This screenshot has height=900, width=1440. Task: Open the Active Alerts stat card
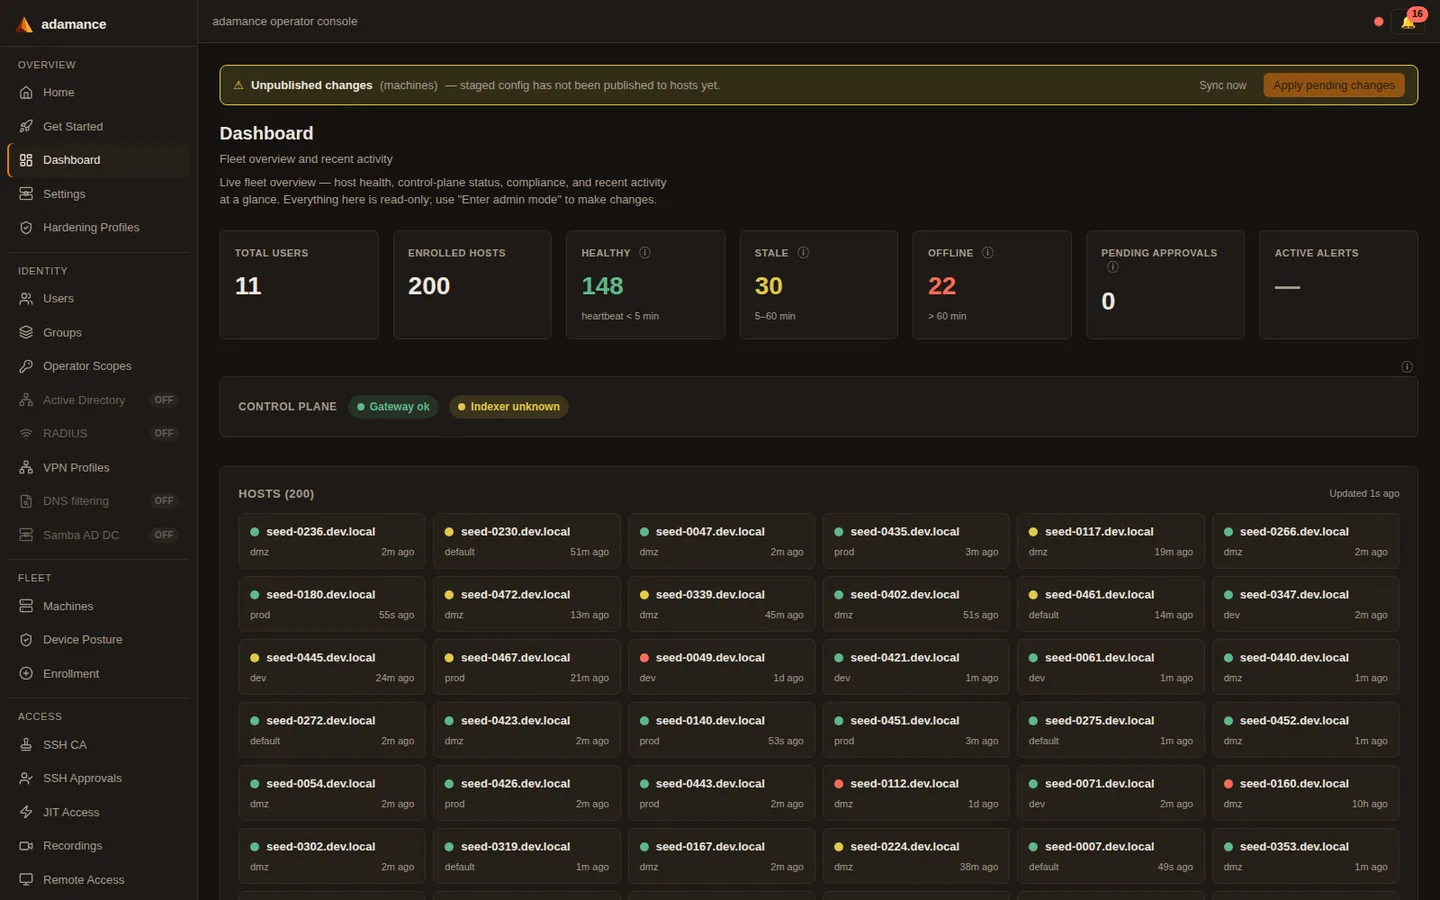pyautogui.click(x=1338, y=285)
